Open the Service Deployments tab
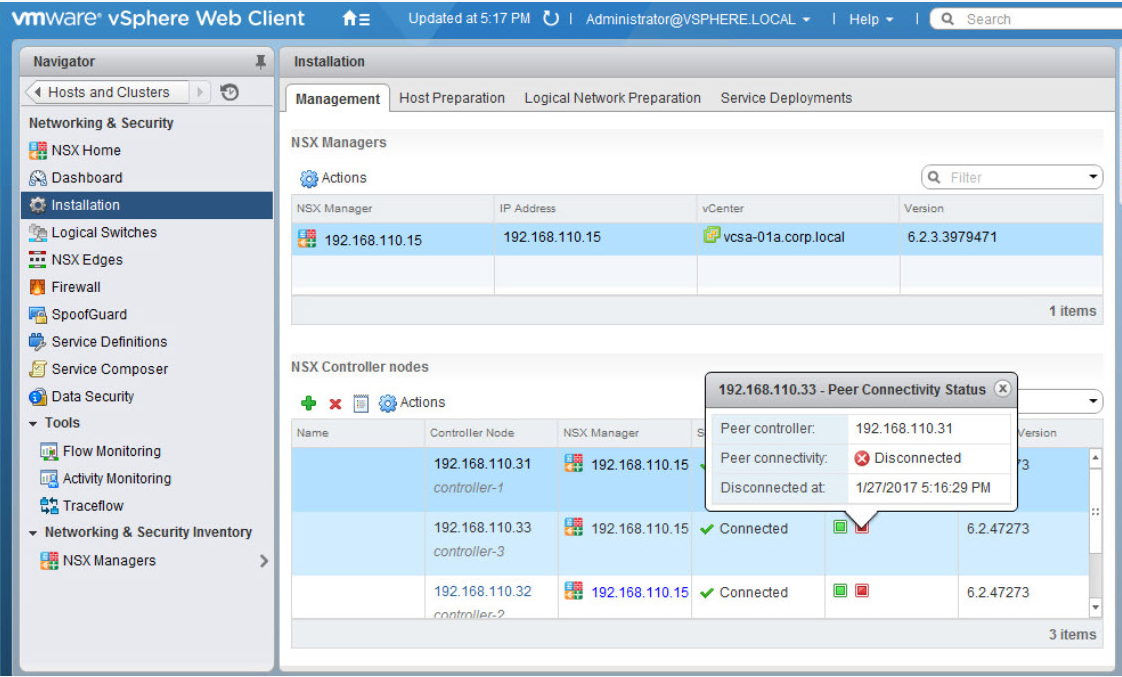1122x677 pixels. point(785,98)
